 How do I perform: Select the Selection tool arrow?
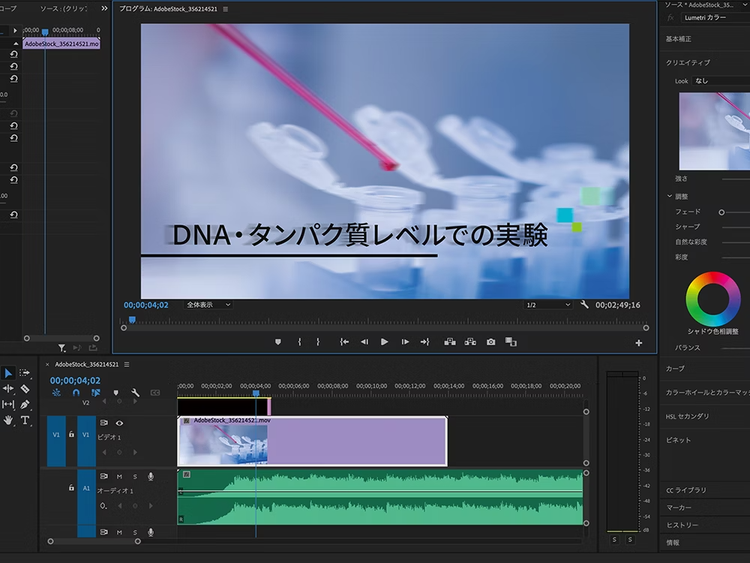tap(8, 373)
